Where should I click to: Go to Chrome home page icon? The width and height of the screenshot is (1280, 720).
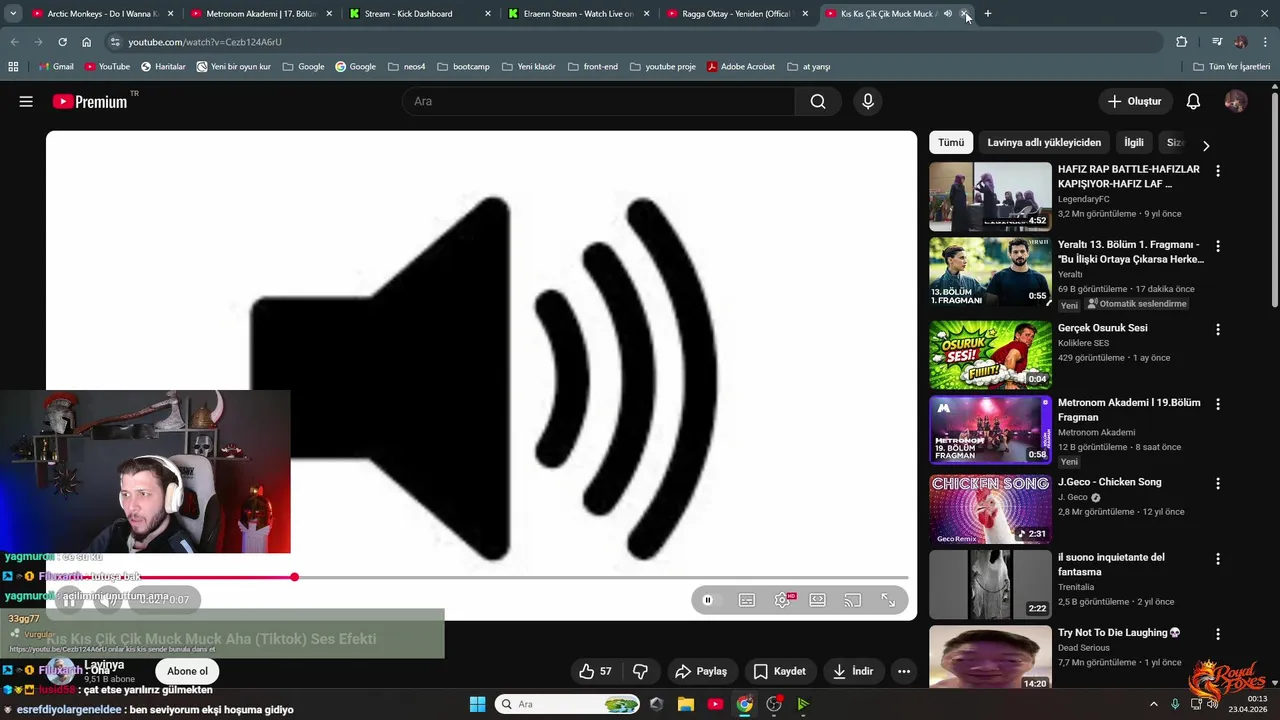click(x=87, y=42)
